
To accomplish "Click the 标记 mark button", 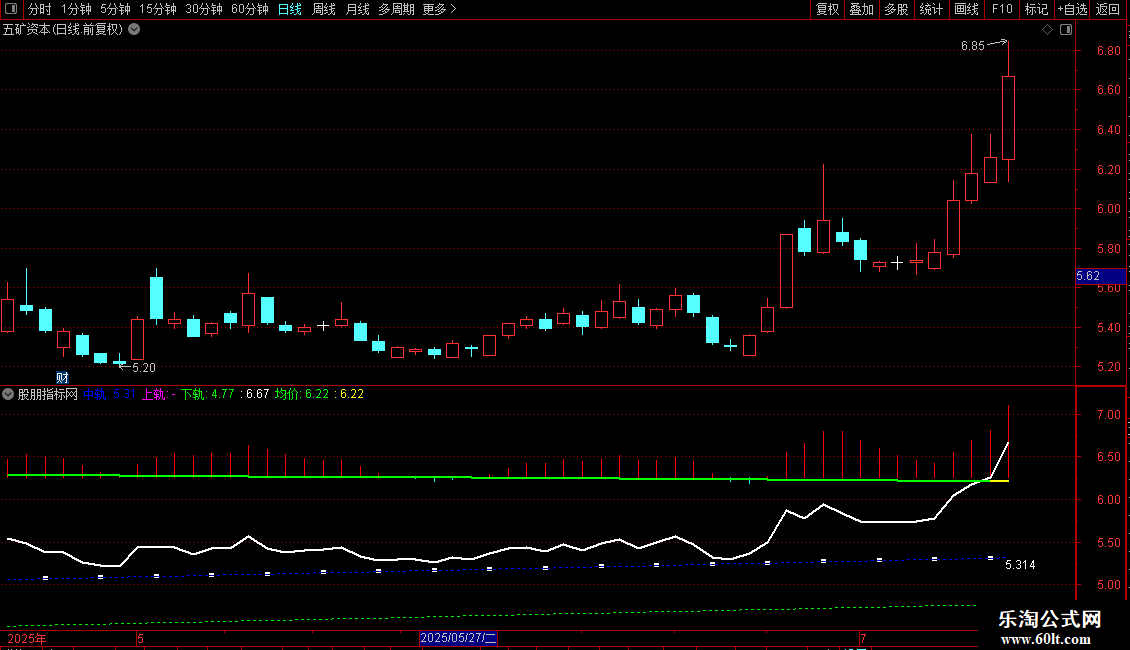I will click(x=1036, y=9).
